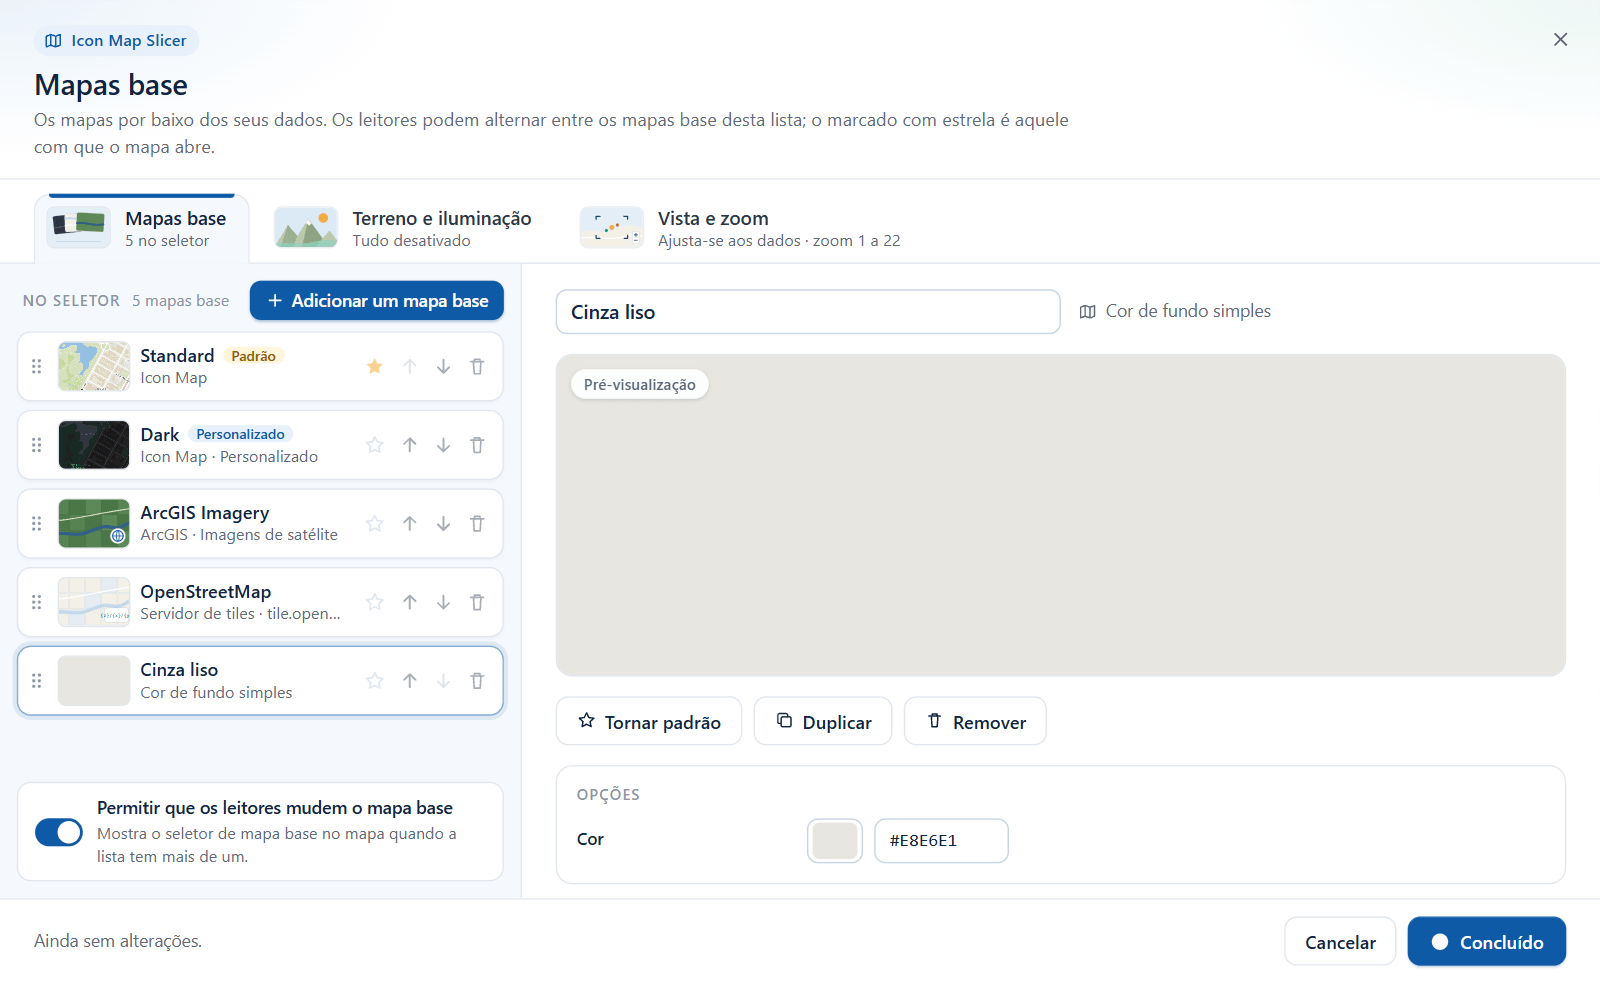Move the OpenStreetMap entry down
Viewport: 1600px width, 982px height.
tap(443, 602)
